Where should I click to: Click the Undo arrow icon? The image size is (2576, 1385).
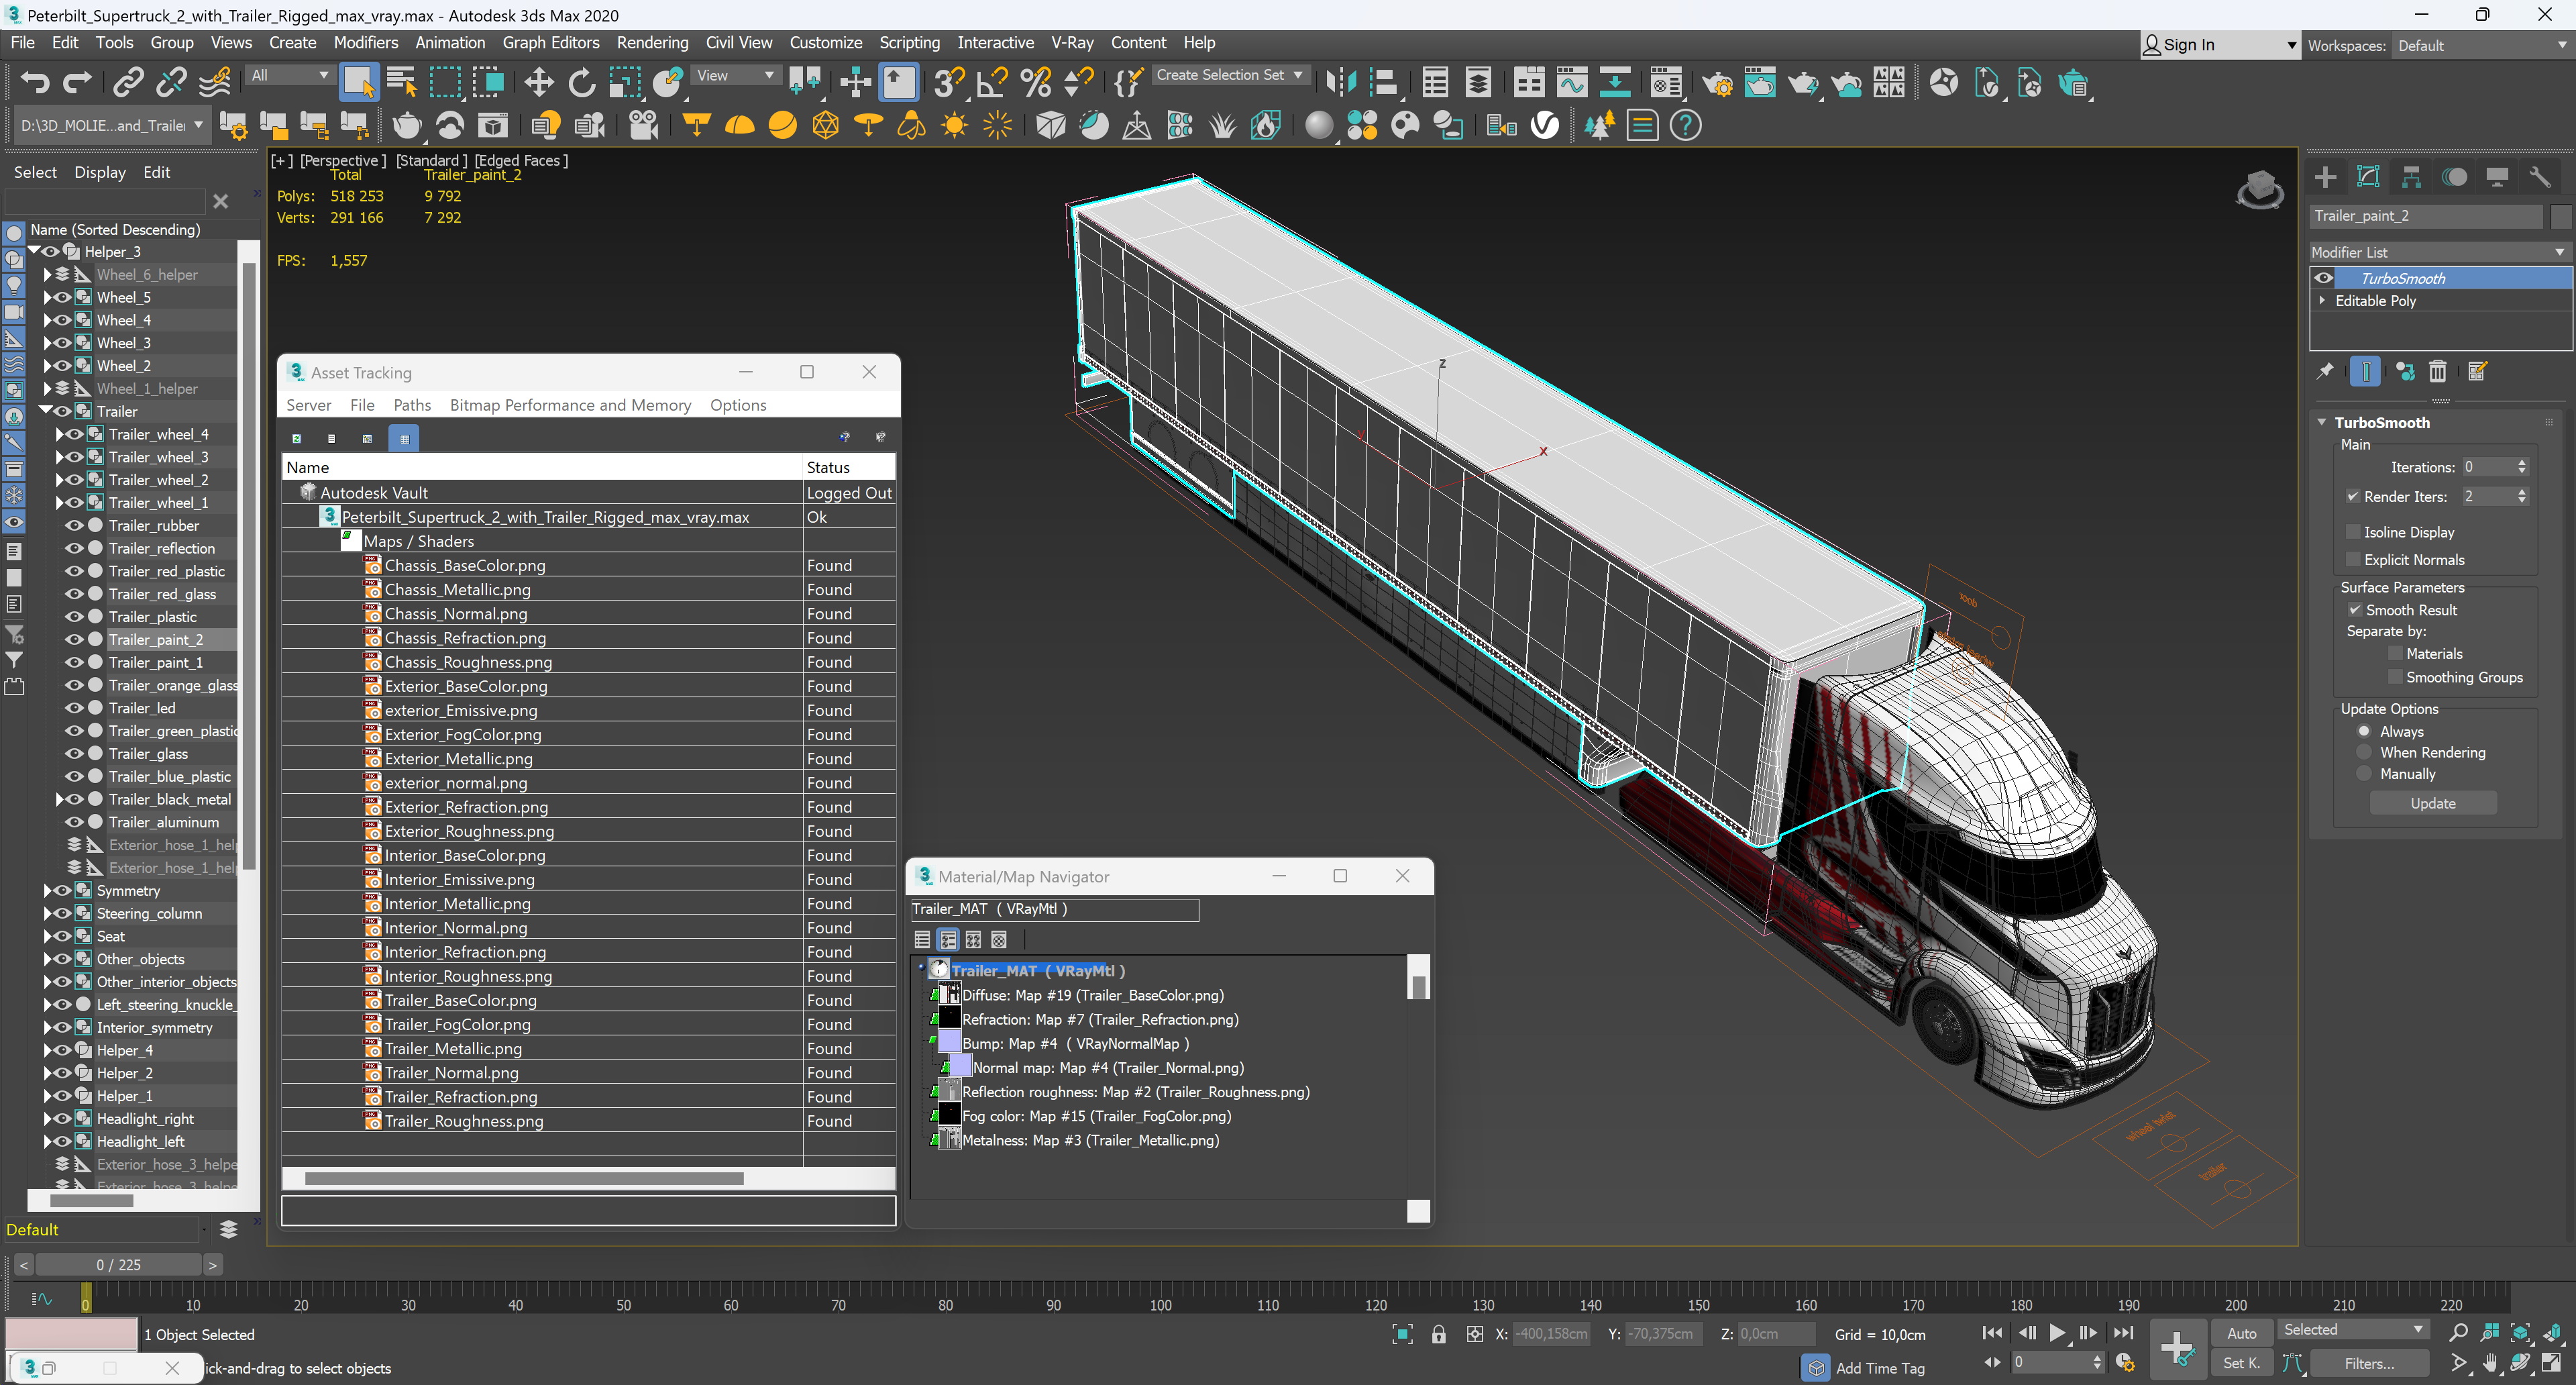pyautogui.click(x=35, y=82)
